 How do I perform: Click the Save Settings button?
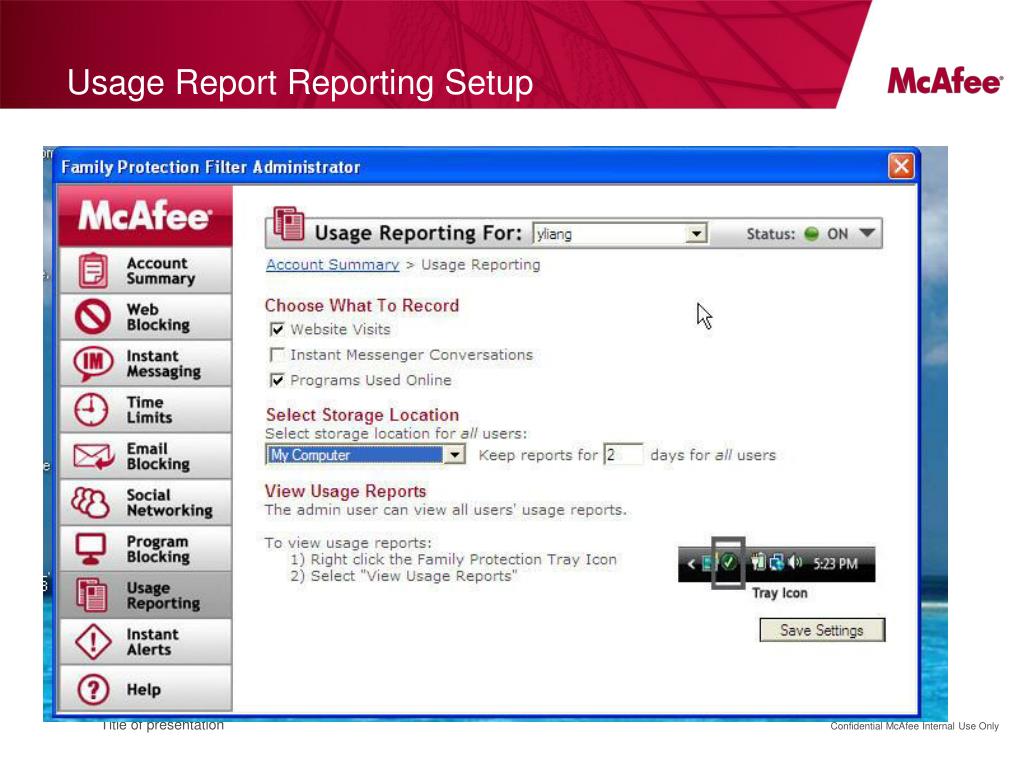[x=822, y=630]
